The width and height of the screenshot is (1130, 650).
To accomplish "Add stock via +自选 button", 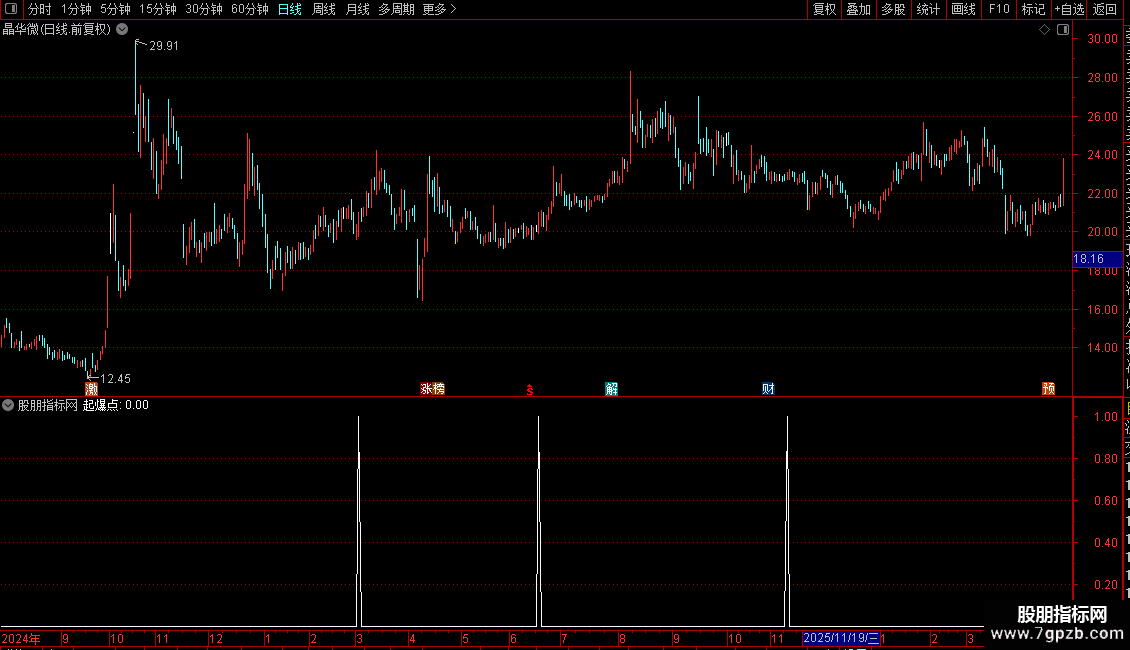I will [1069, 9].
